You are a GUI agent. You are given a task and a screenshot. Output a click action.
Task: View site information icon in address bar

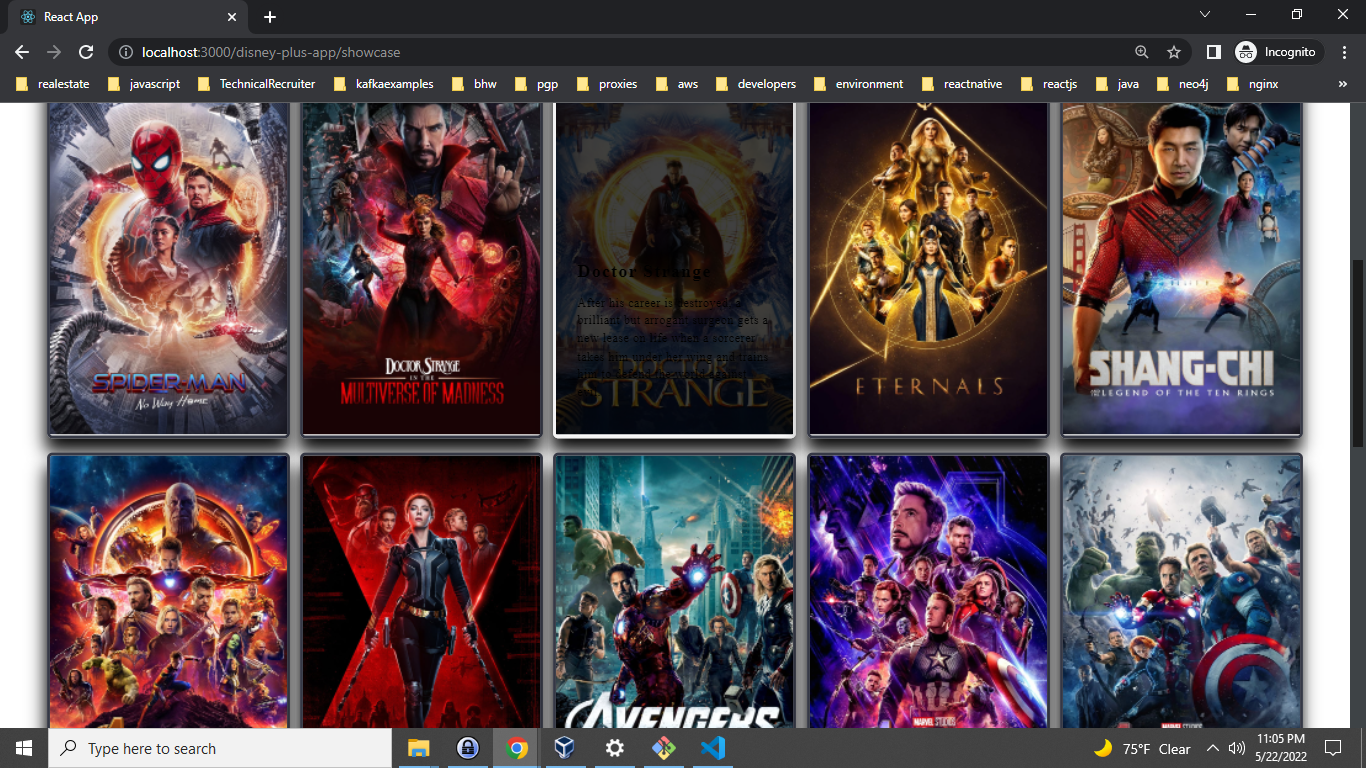(125, 52)
